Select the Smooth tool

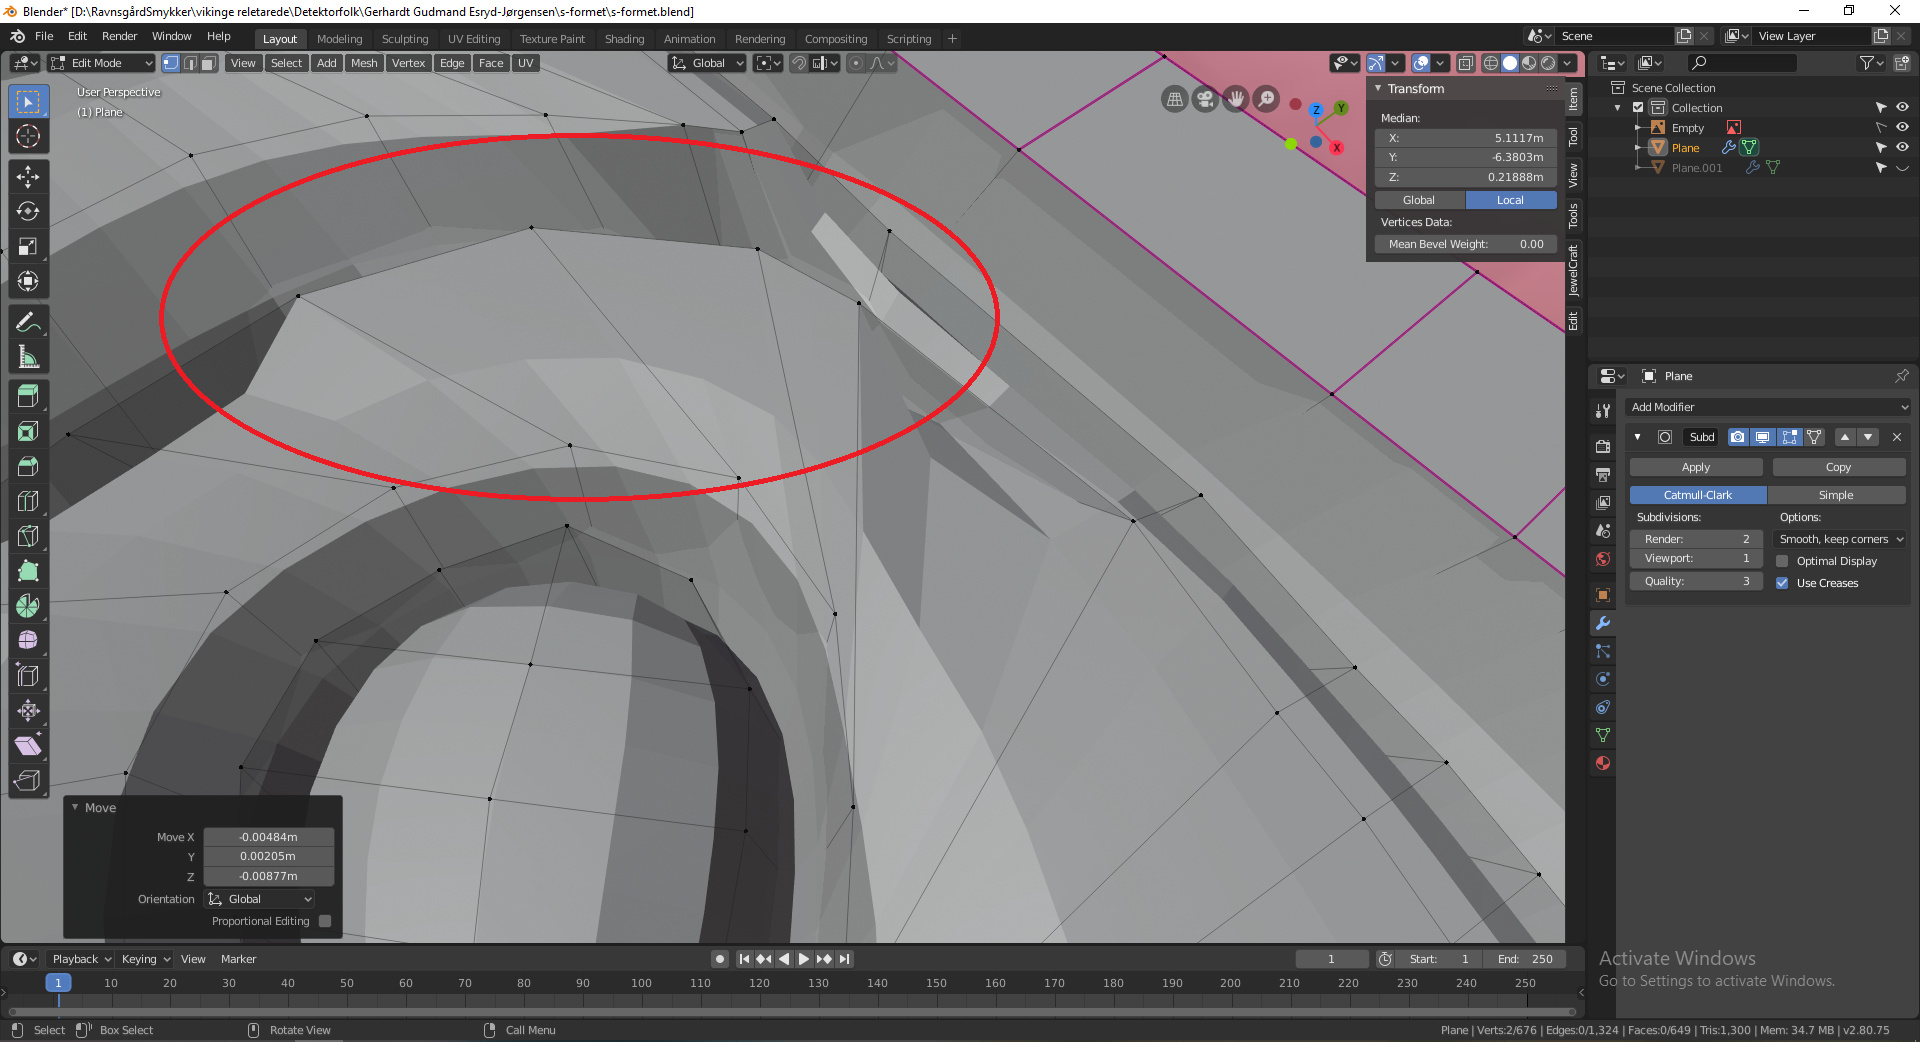click(x=28, y=641)
